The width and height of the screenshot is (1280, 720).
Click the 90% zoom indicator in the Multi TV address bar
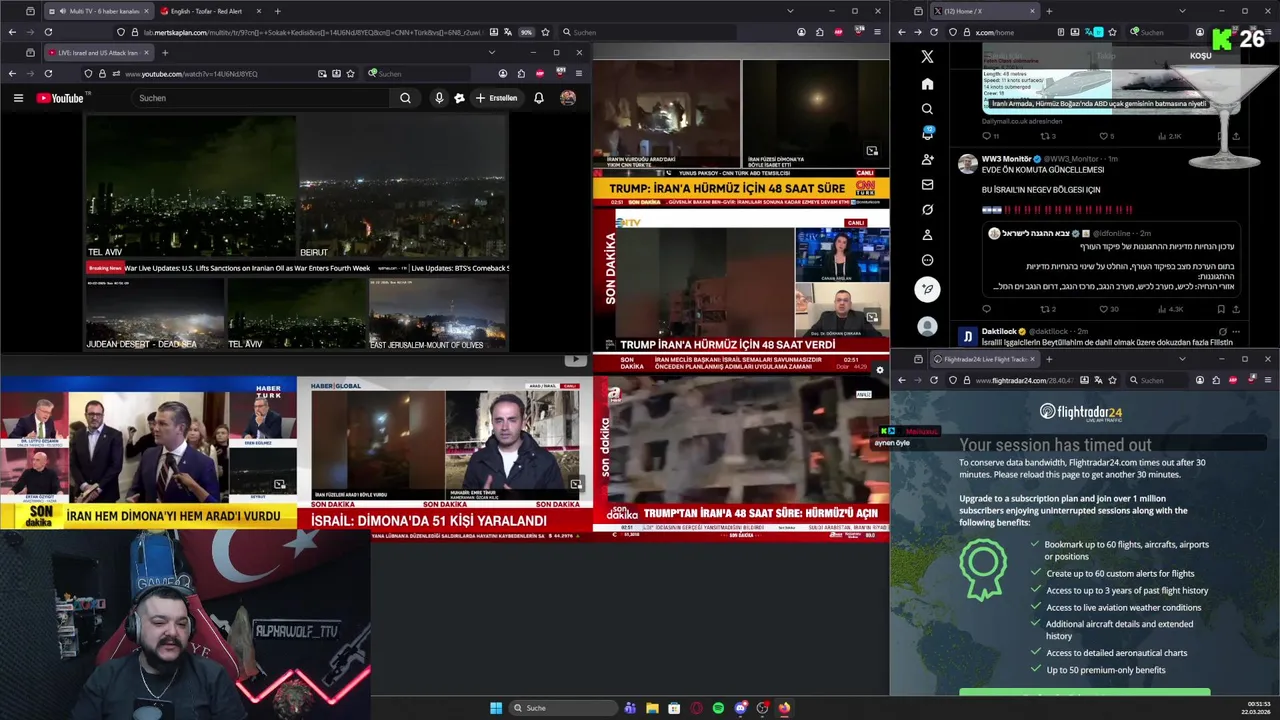[526, 32]
